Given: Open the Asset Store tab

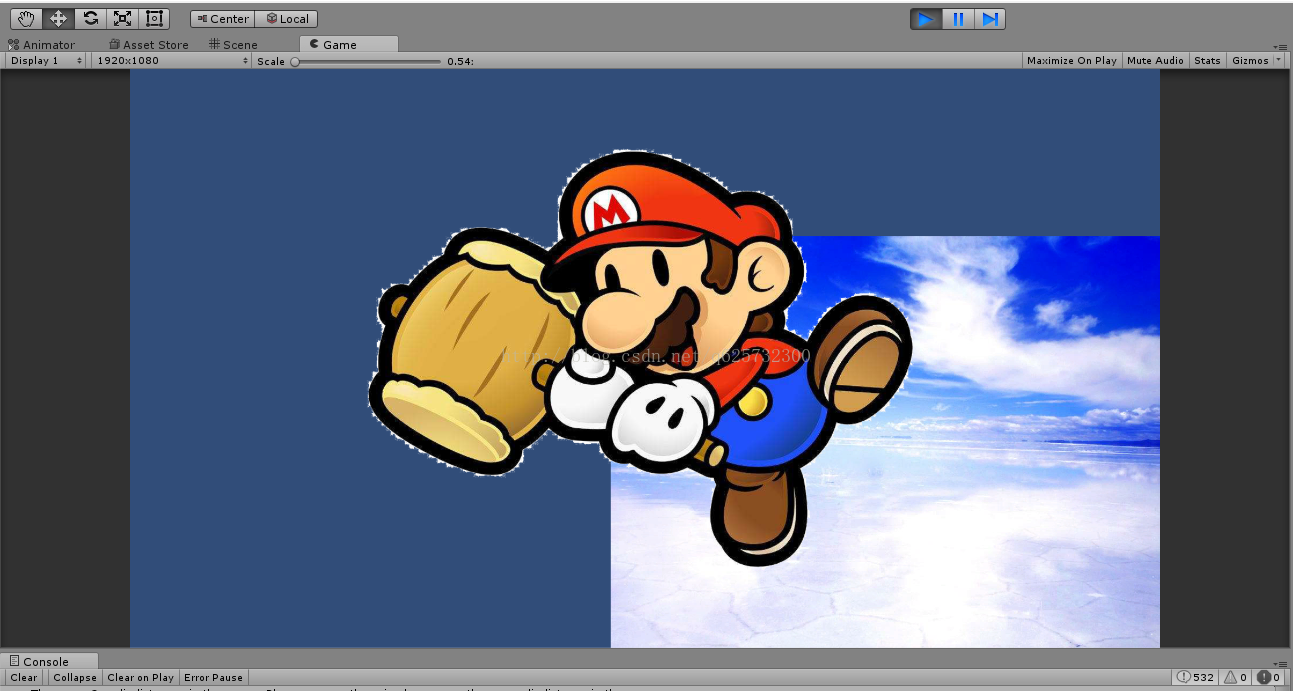Looking at the screenshot, I should tap(149, 45).
